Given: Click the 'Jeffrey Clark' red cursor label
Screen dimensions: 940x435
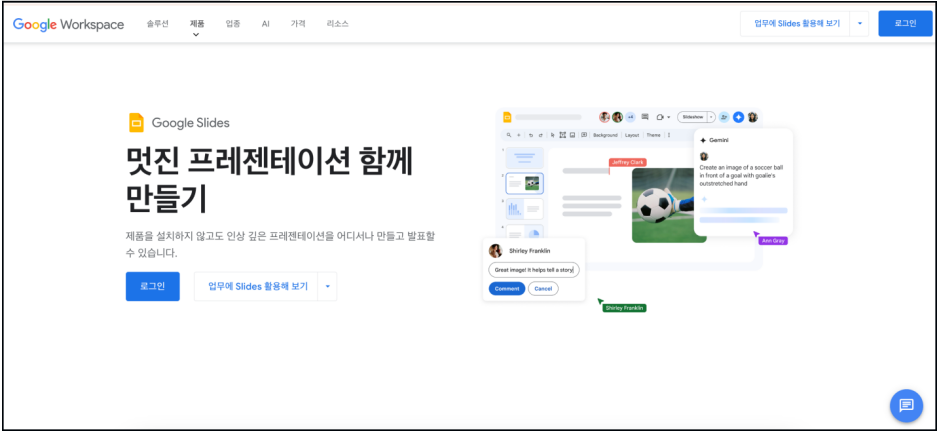Looking at the screenshot, I should pyautogui.click(x=628, y=162).
